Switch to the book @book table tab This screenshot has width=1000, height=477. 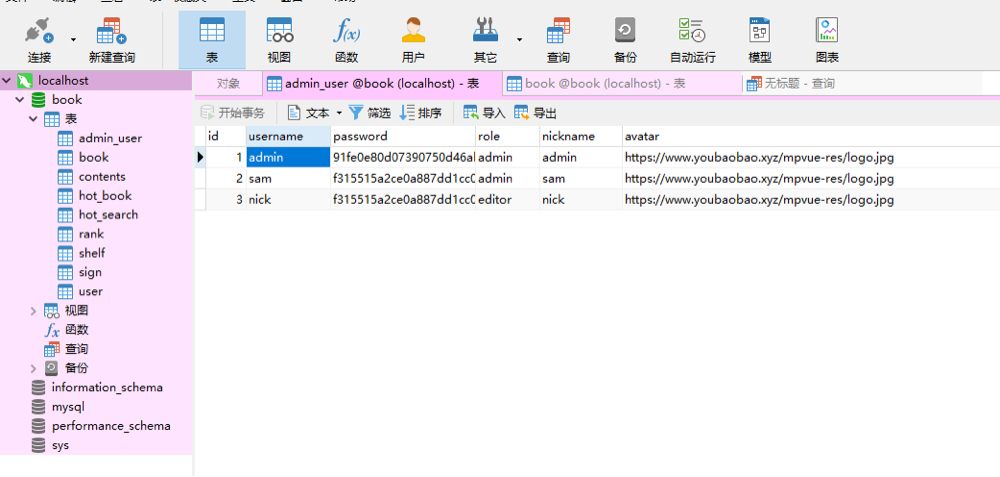622,84
